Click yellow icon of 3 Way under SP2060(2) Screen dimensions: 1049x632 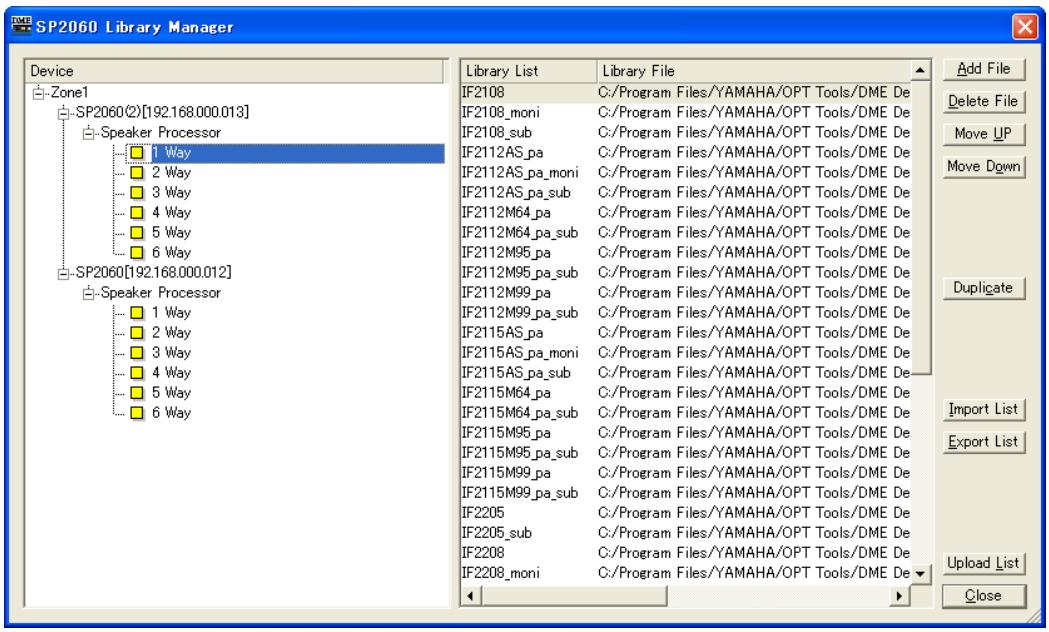(x=137, y=193)
